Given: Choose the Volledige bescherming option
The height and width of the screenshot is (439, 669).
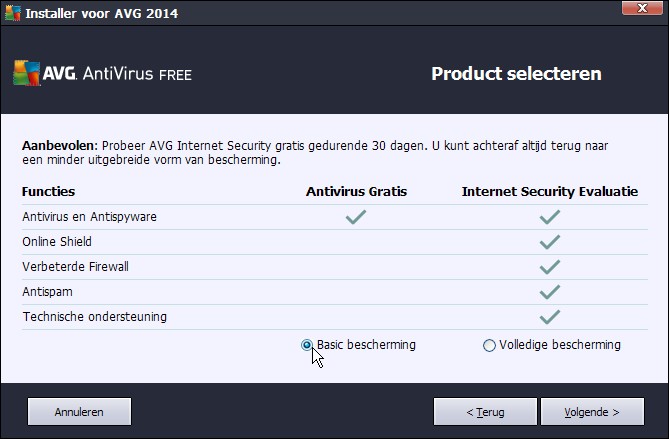Looking at the screenshot, I should point(489,346).
